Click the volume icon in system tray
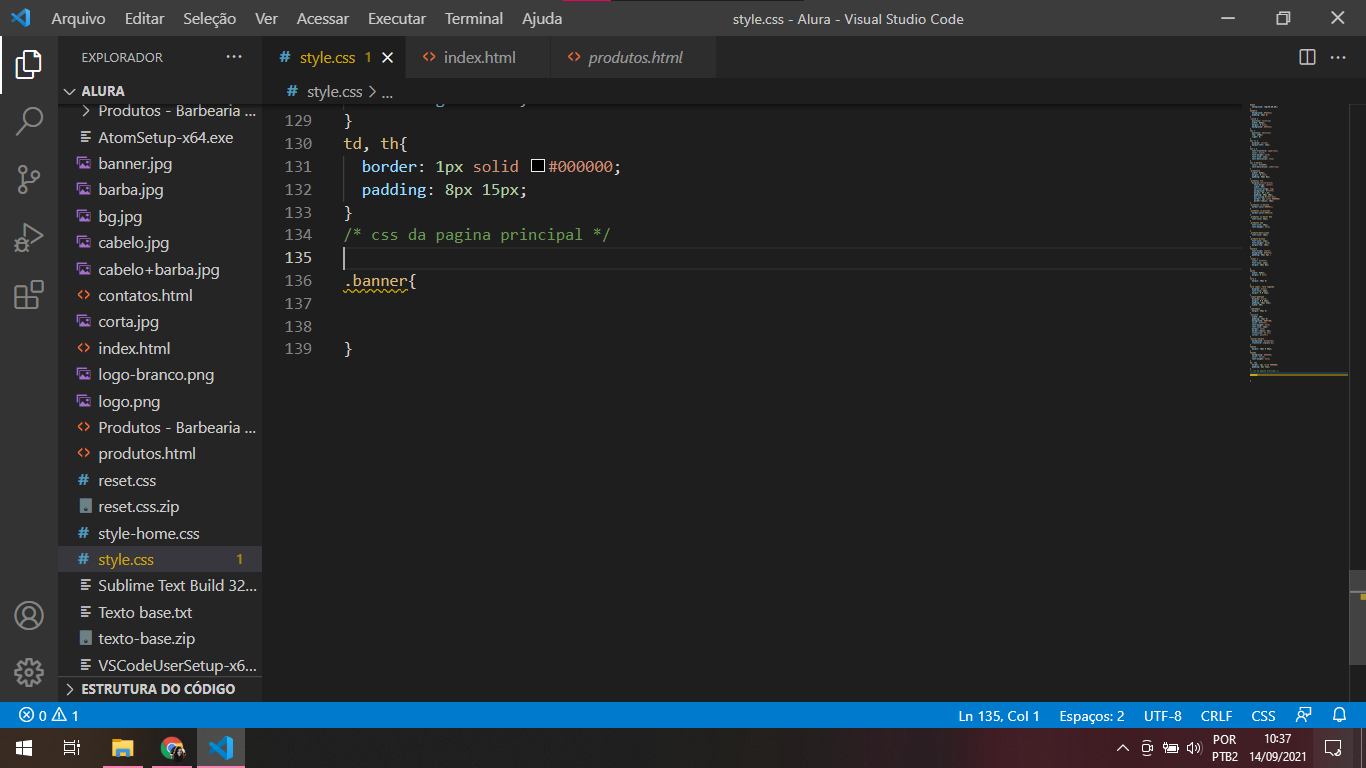The width and height of the screenshot is (1366, 768). pos(1193,748)
